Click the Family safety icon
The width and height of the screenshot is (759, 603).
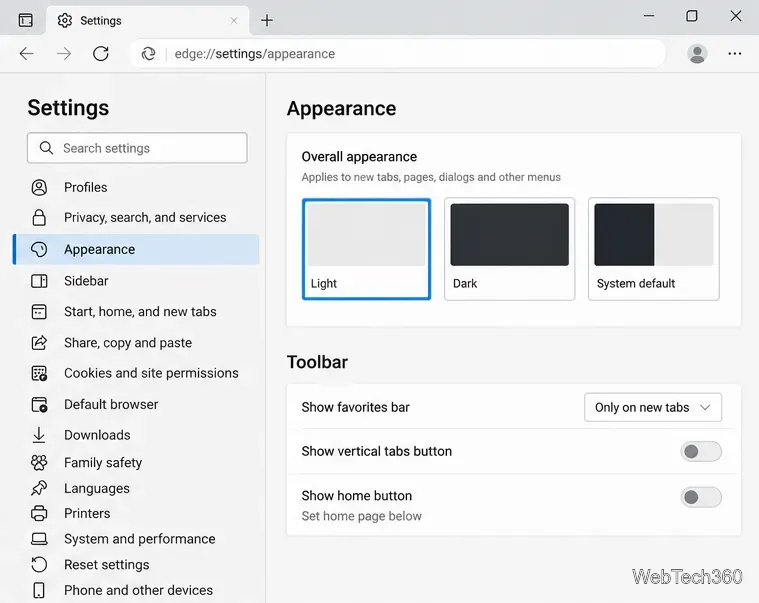click(39, 463)
